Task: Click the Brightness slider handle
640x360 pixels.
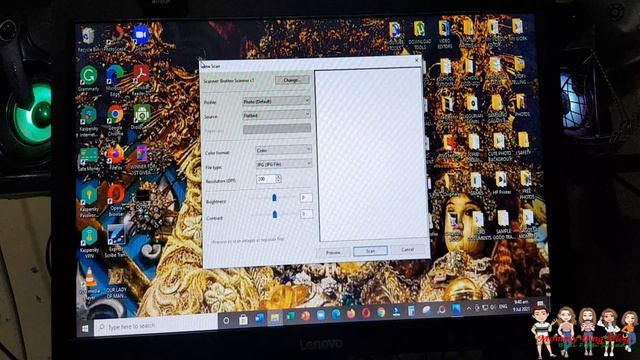Action: [x=274, y=198]
